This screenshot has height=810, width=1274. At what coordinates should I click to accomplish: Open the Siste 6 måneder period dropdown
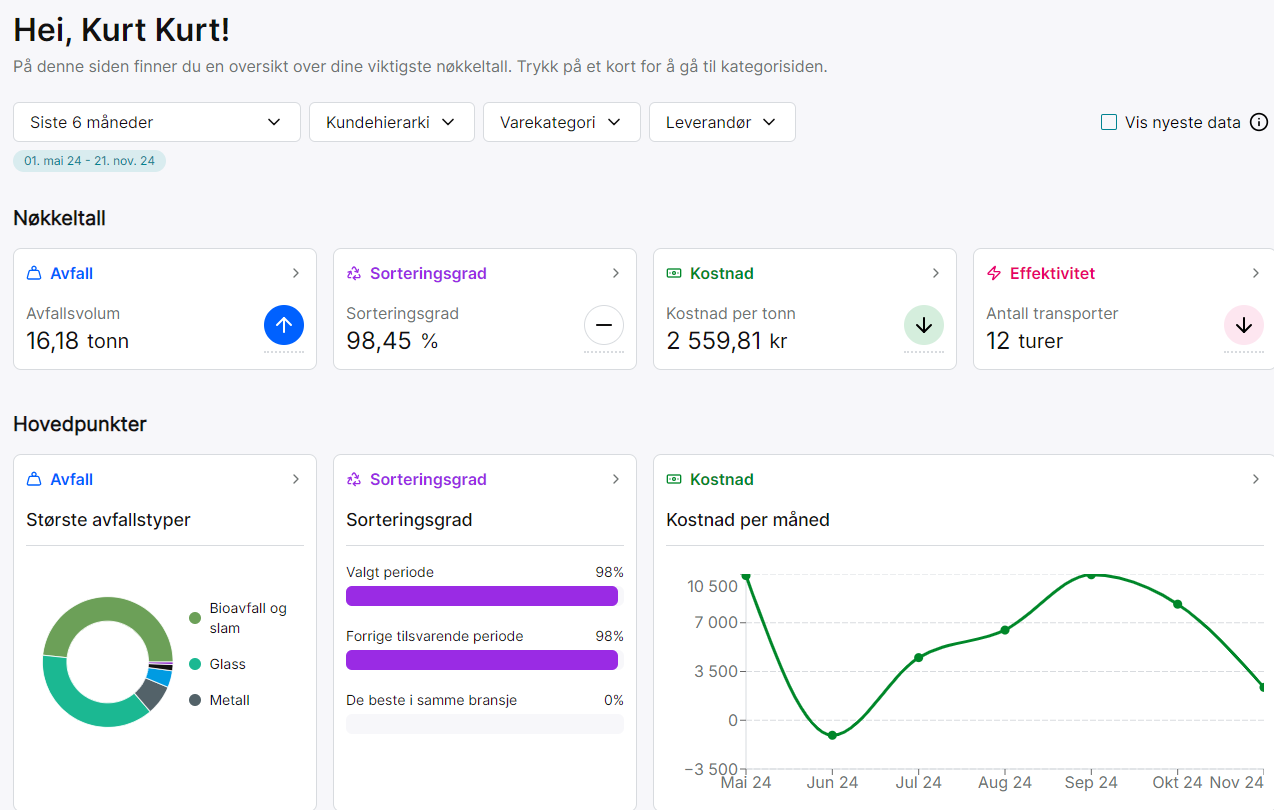[157, 122]
